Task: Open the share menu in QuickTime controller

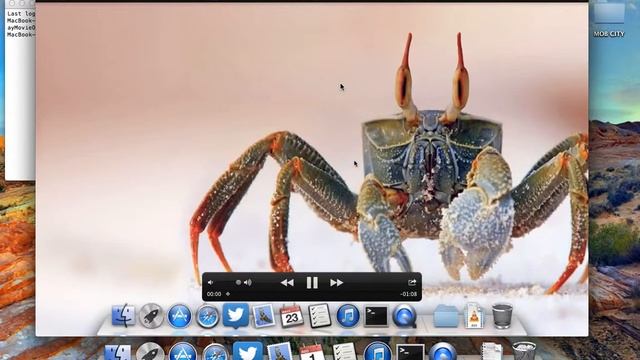Action: tap(412, 282)
